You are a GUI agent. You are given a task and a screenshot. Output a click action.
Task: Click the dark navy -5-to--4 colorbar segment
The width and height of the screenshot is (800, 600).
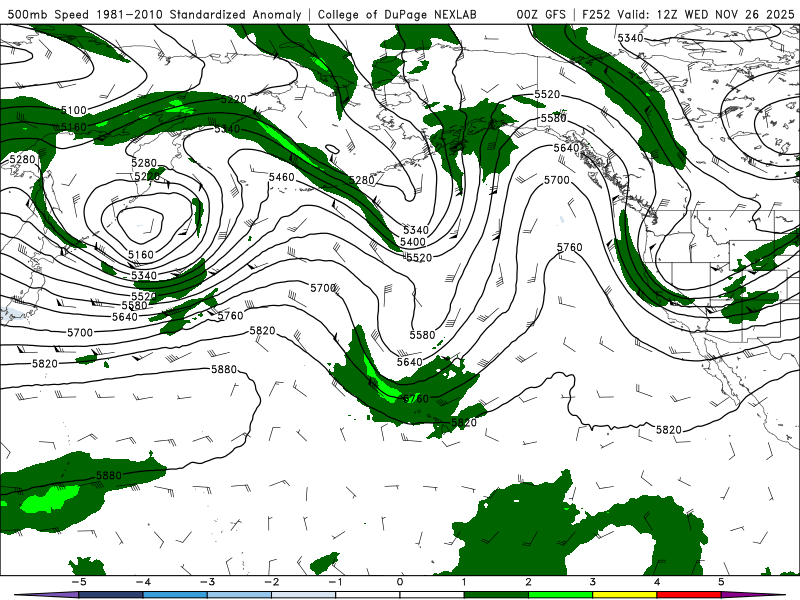point(111,595)
